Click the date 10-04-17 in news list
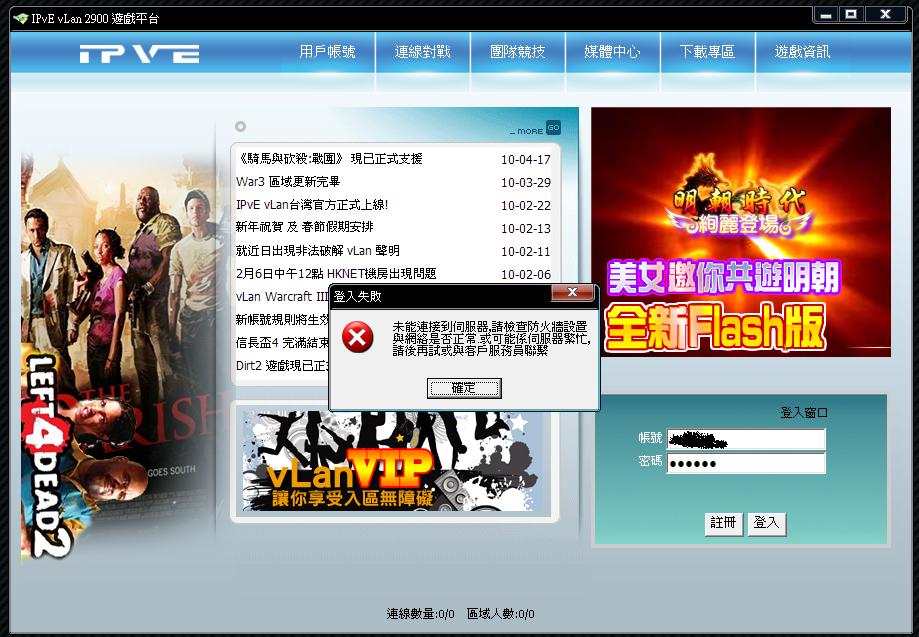 pos(526,159)
